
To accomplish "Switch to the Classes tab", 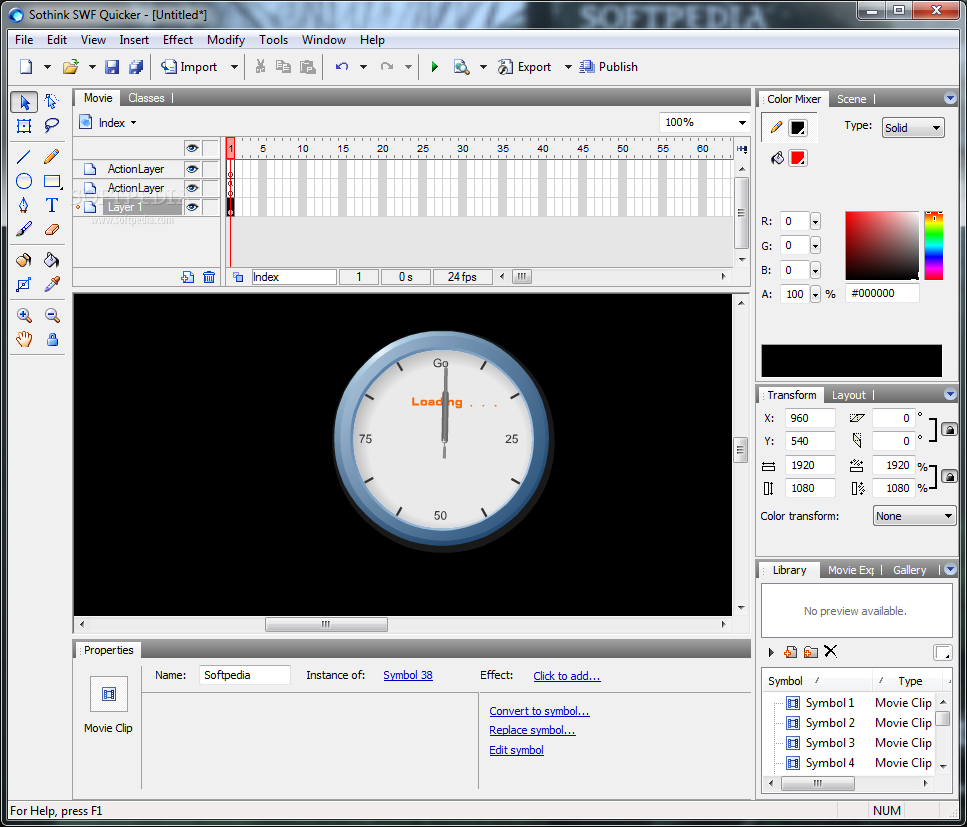I will click(146, 98).
